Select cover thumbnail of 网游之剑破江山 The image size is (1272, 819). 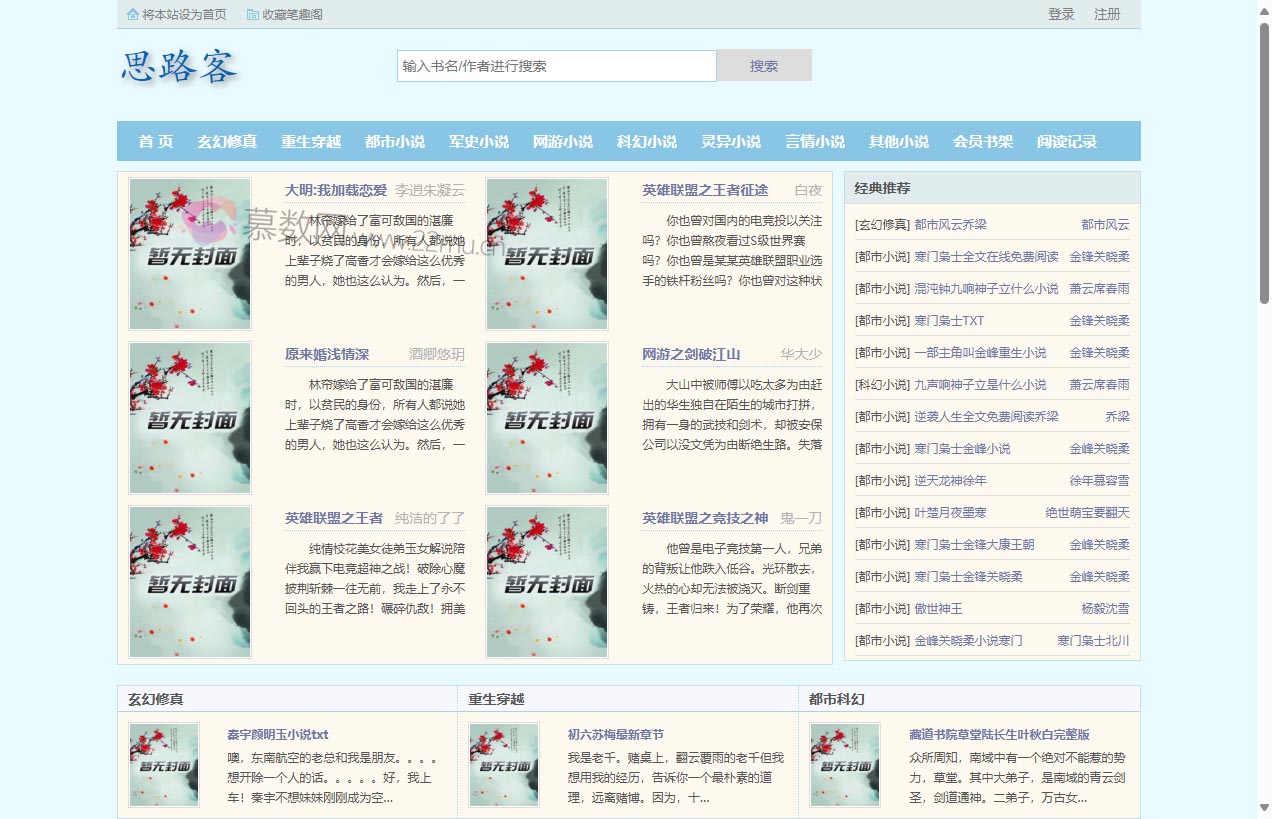click(x=547, y=418)
